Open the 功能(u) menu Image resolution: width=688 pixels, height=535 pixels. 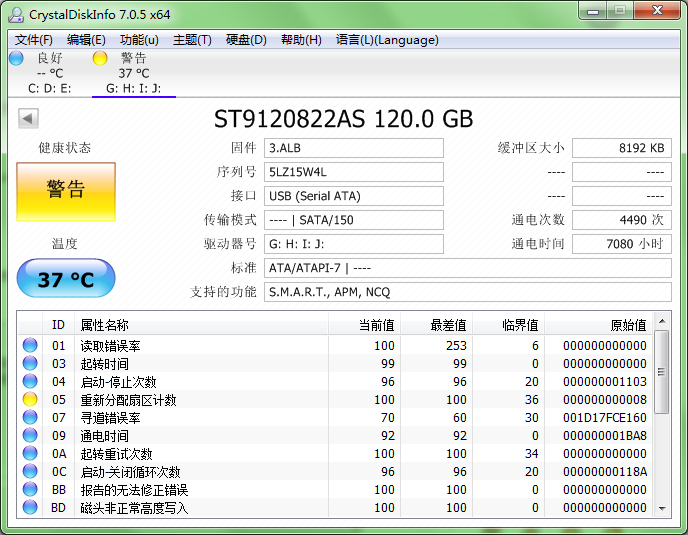(139, 40)
